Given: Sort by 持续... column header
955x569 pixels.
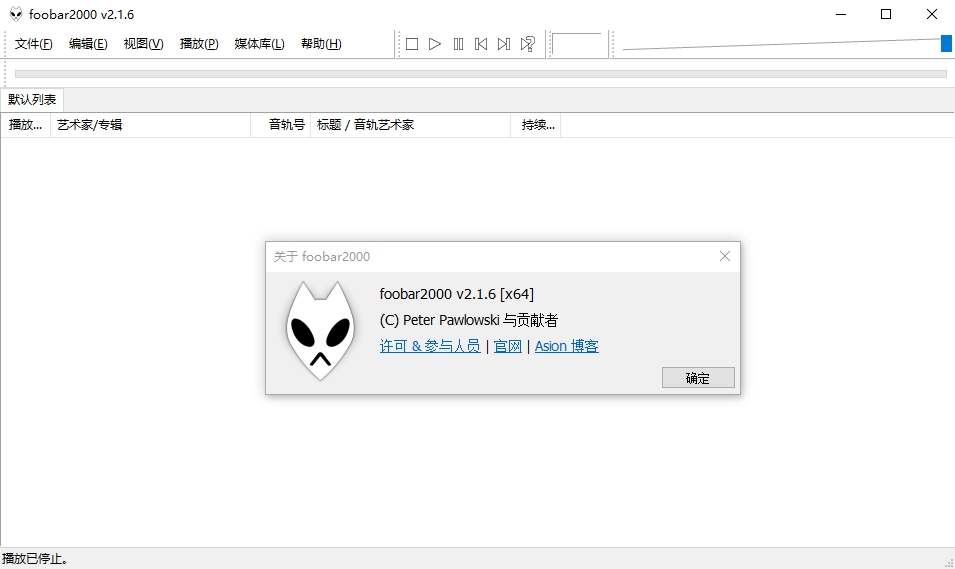Looking at the screenshot, I should 536,125.
